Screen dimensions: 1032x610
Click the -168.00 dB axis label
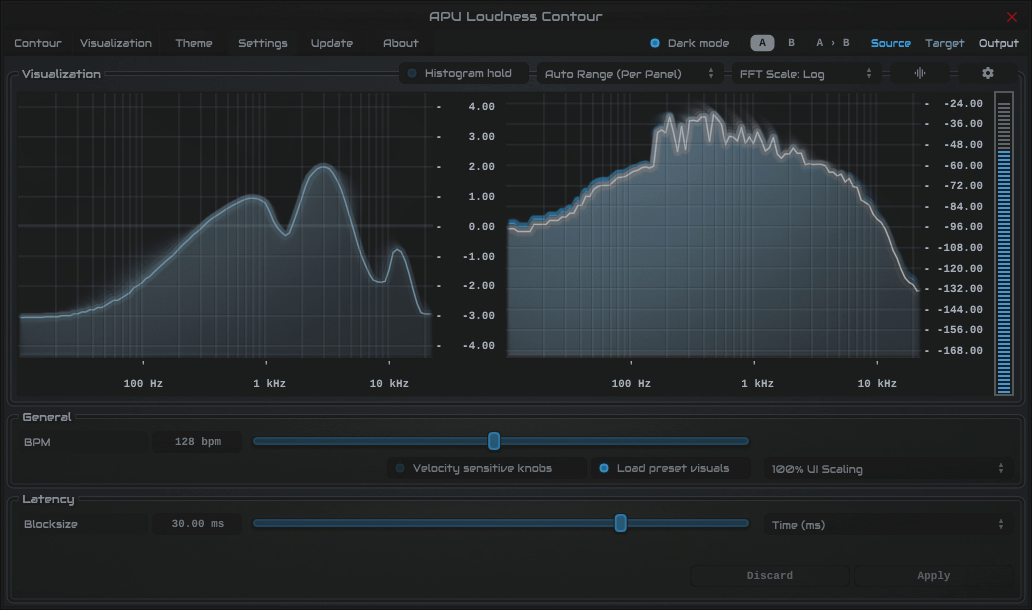click(x=960, y=350)
